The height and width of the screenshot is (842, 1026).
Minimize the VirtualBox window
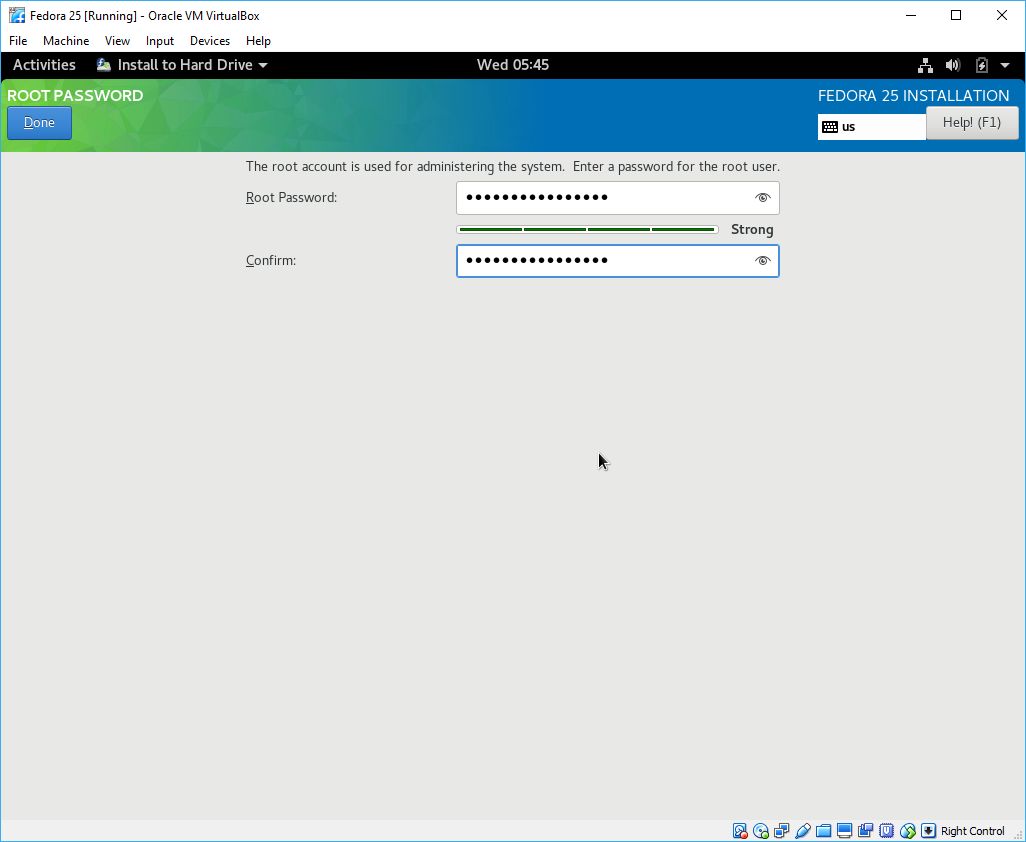[911, 15]
